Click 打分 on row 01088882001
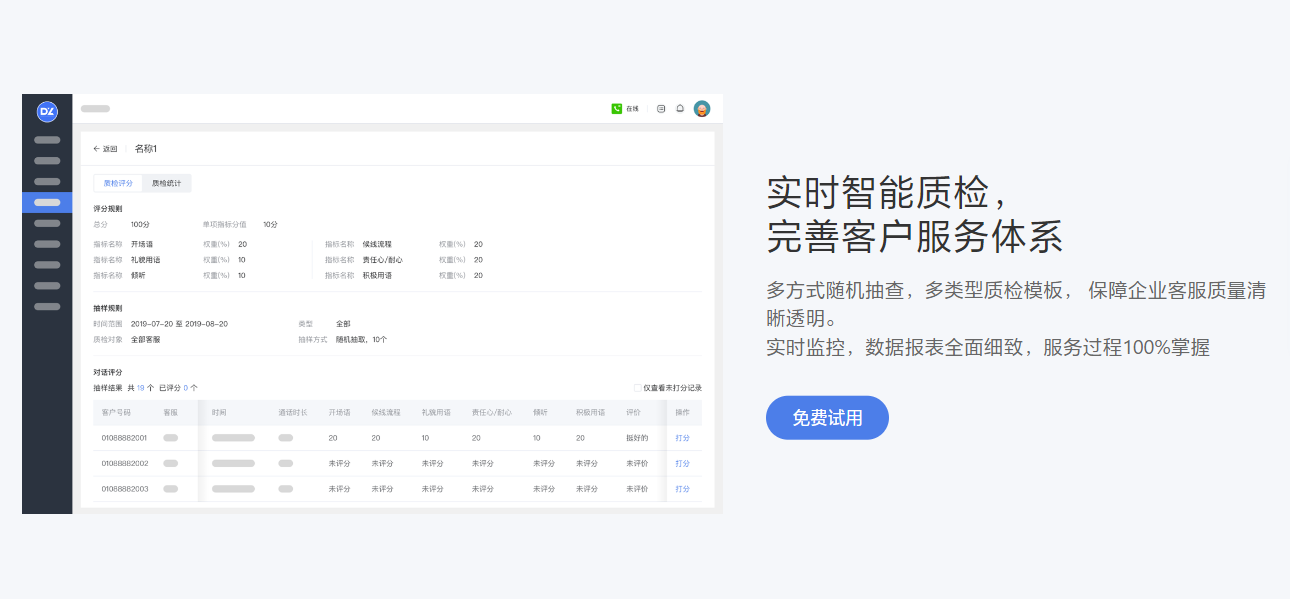 681,437
